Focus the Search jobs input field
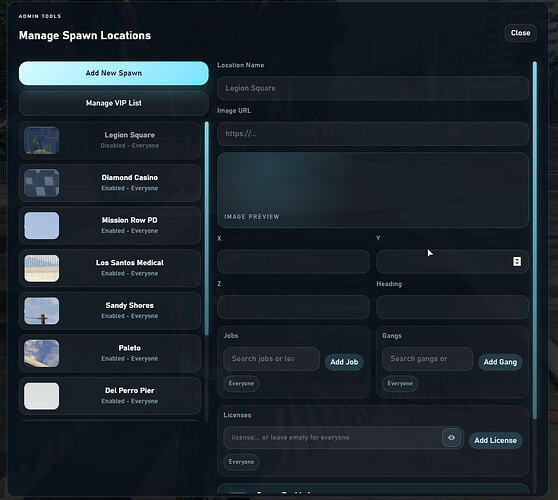This screenshot has height=500, width=558. [272, 359]
